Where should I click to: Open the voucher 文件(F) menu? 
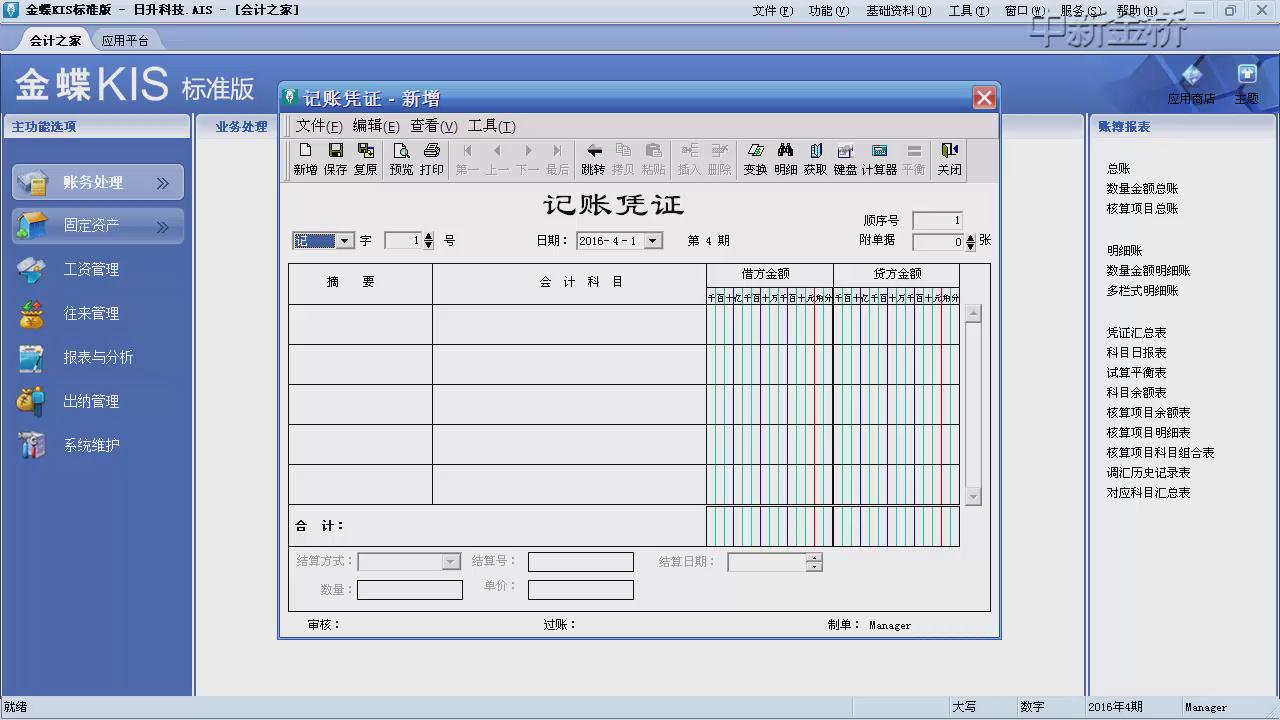tap(319, 126)
